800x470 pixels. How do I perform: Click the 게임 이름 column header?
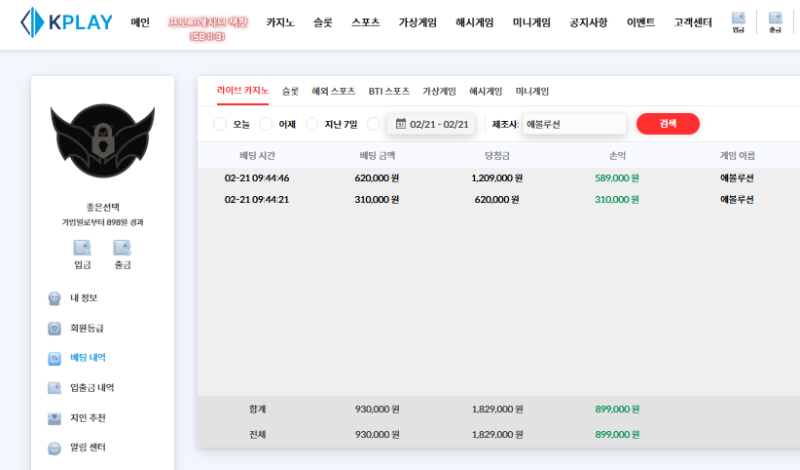[737, 156]
